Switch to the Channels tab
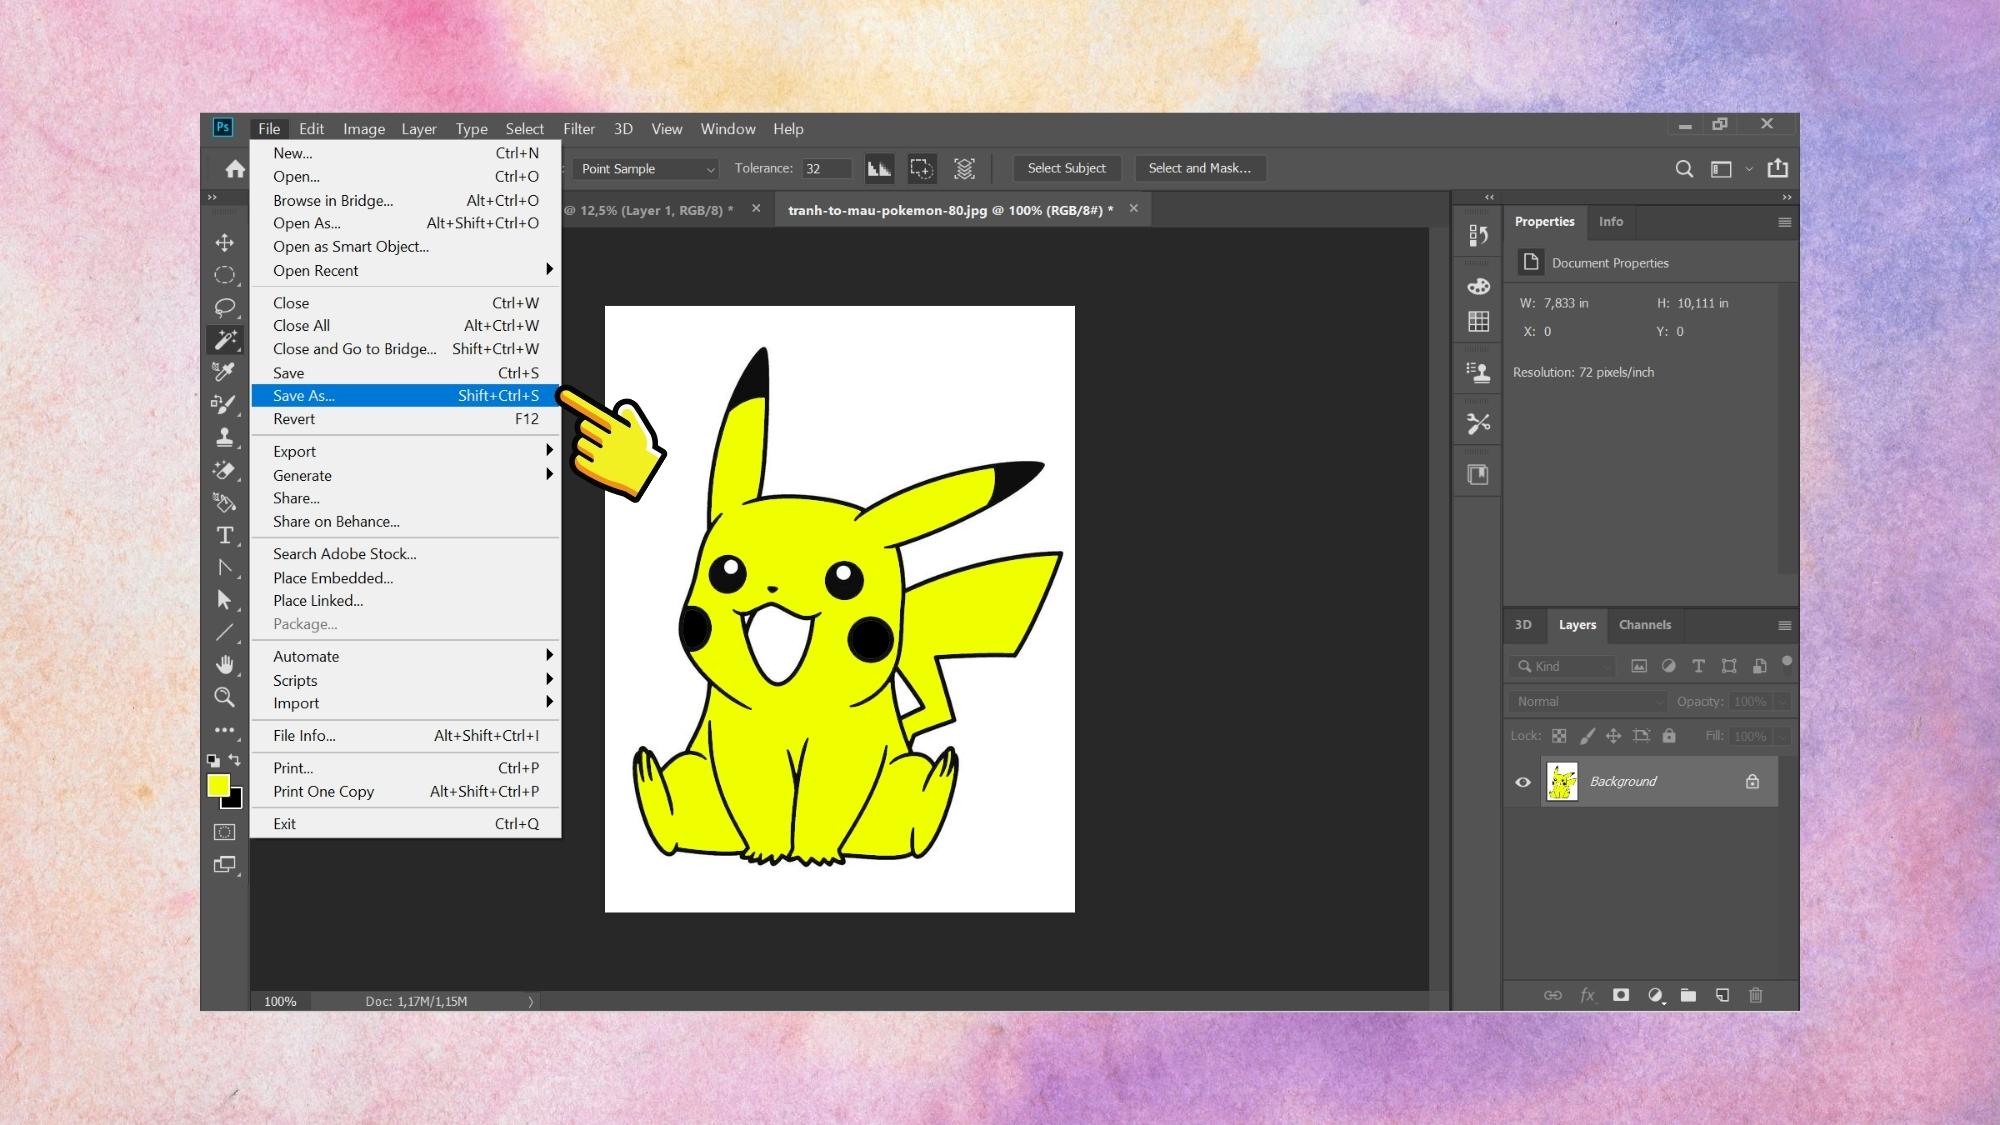 click(1644, 625)
